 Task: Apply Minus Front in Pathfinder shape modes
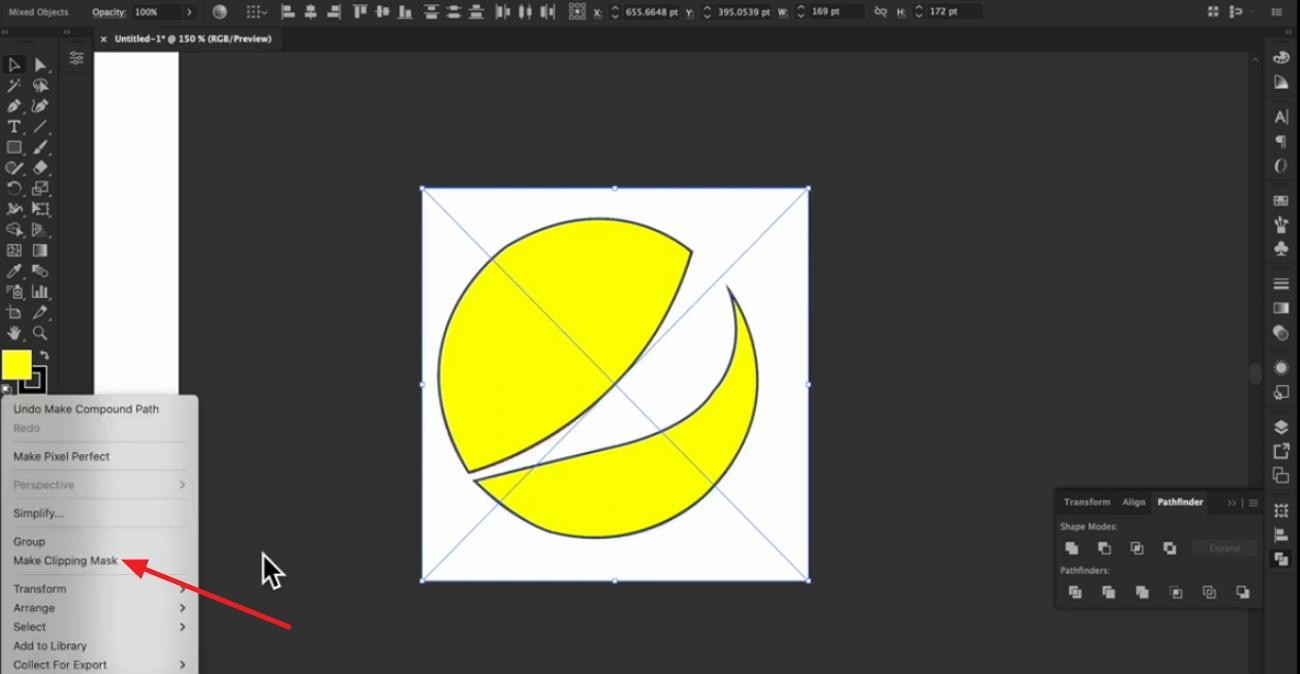(1104, 548)
